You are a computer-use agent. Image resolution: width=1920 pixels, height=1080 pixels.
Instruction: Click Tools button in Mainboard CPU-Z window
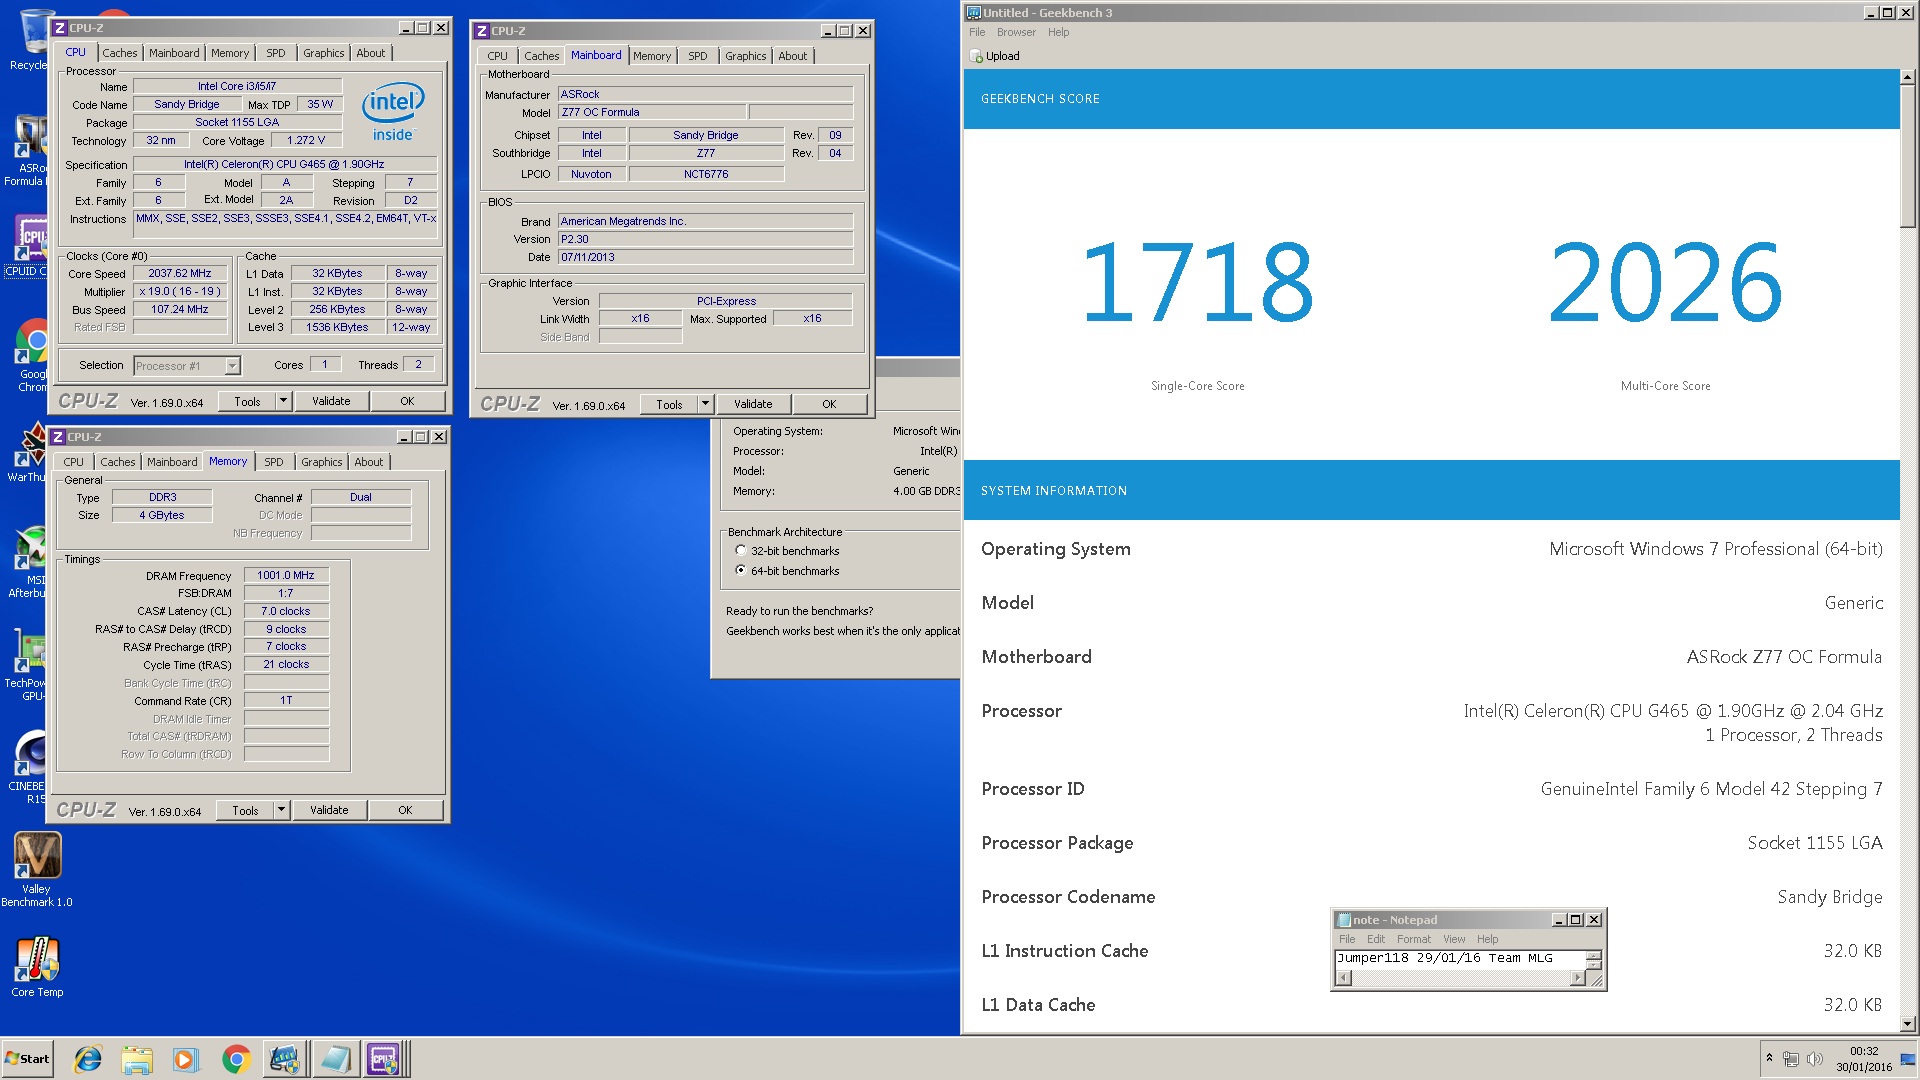(669, 404)
